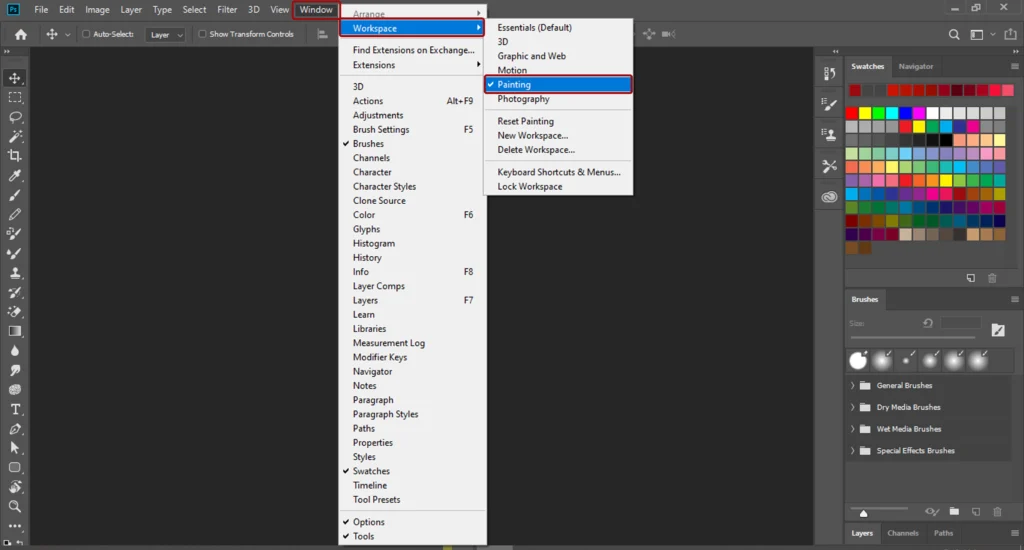This screenshot has width=1024, height=550.
Task: Select the Magic Wand tool
Action: pyautogui.click(x=14, y=137)
